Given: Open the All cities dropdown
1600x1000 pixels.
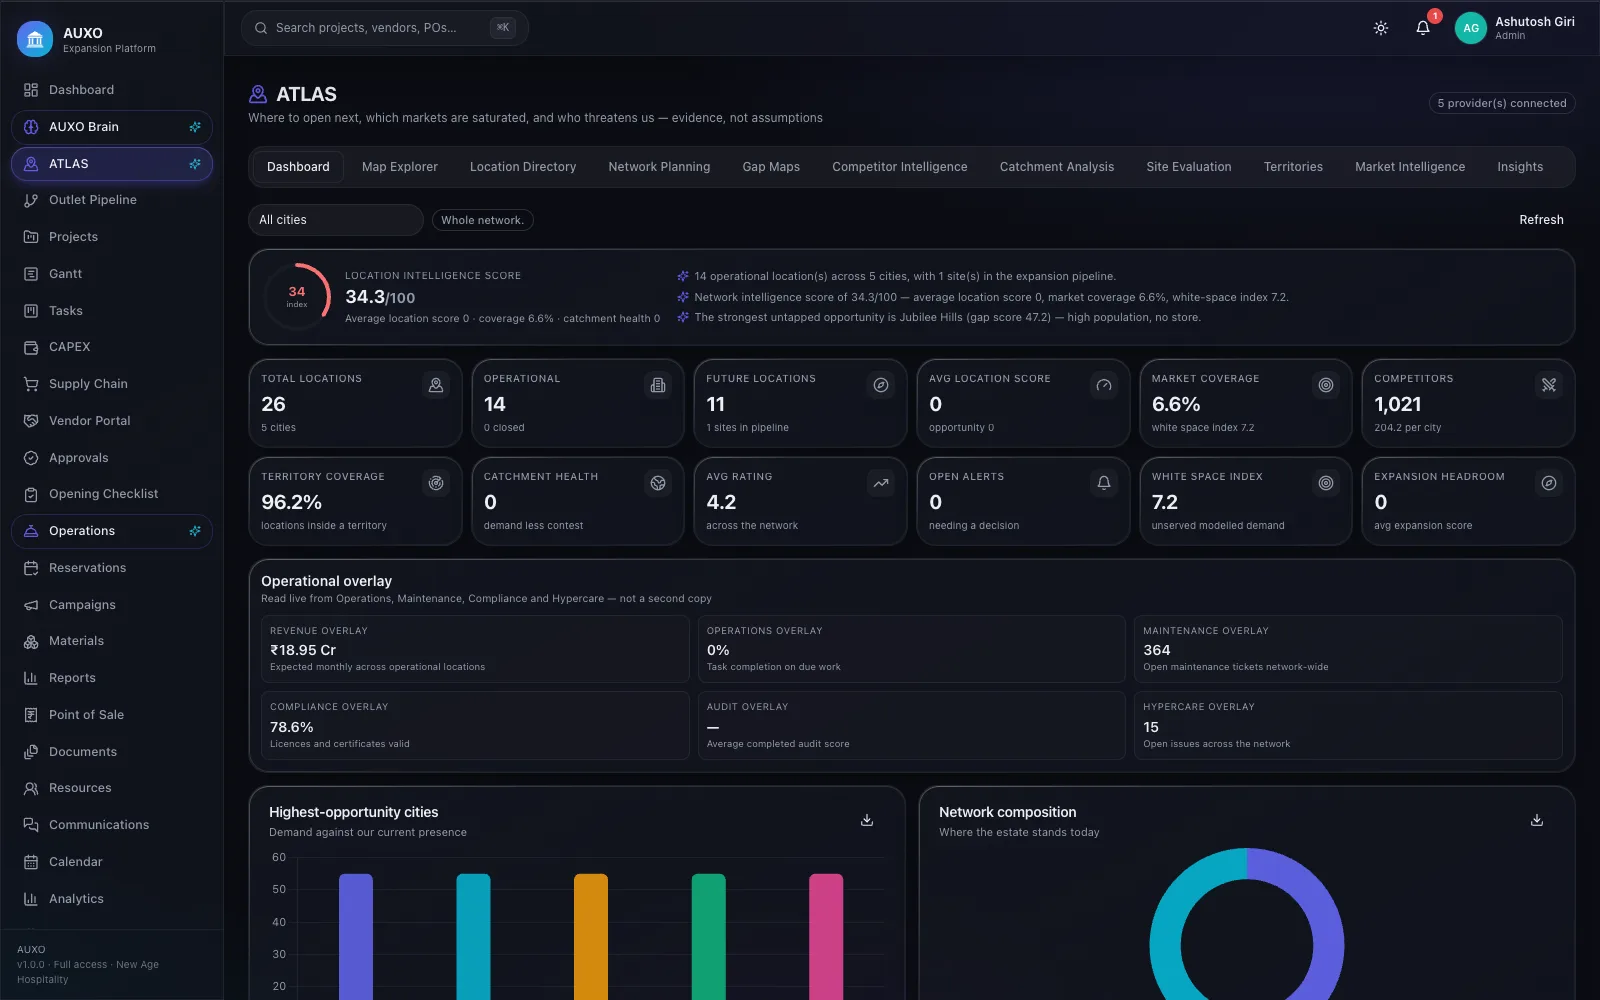Looking at the screenshot, I should pyautogui.click(x=336, y=220).
